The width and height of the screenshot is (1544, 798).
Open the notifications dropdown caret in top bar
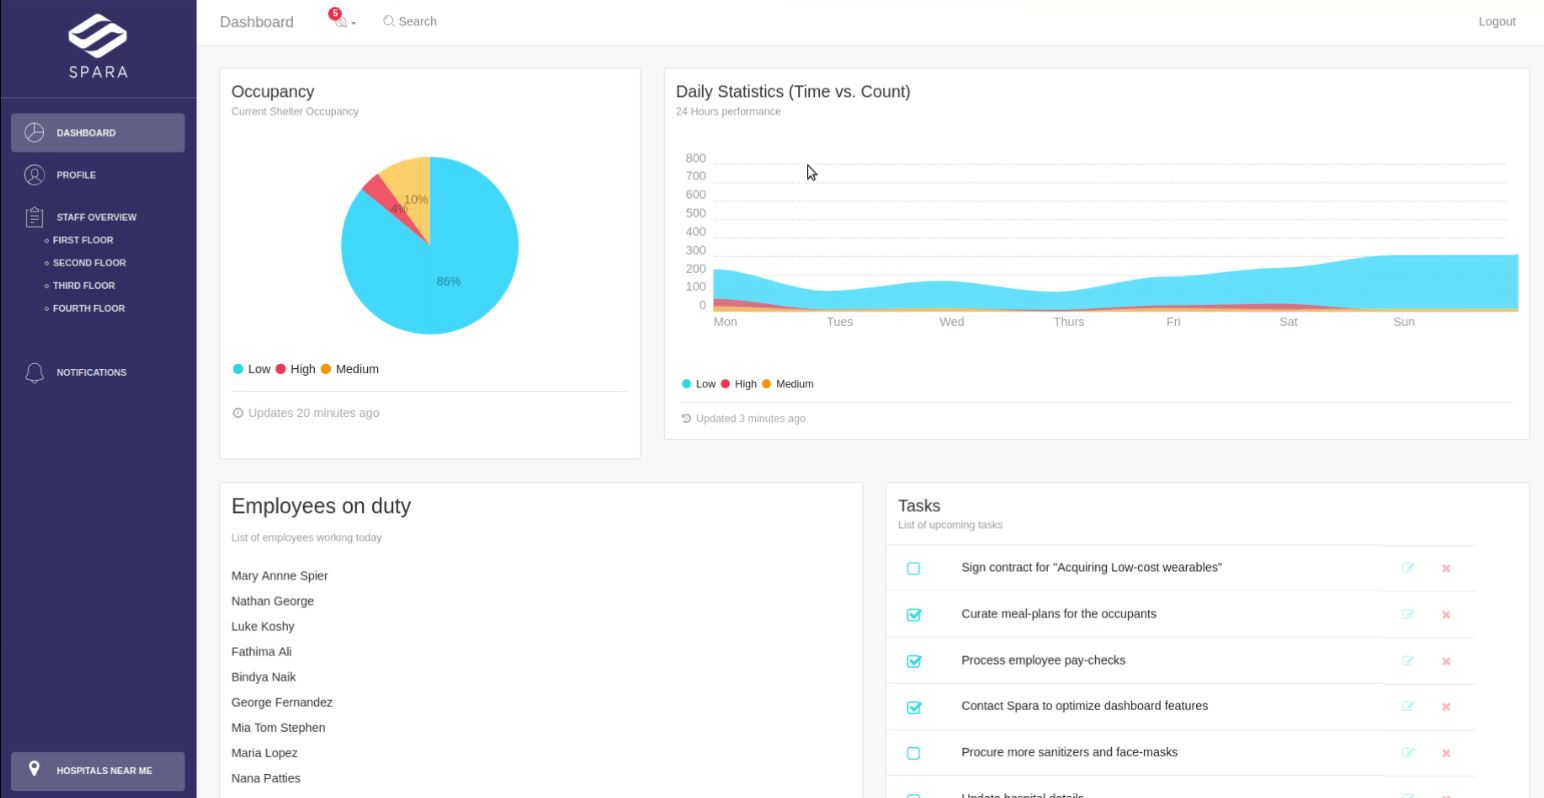tap(354, 23)
